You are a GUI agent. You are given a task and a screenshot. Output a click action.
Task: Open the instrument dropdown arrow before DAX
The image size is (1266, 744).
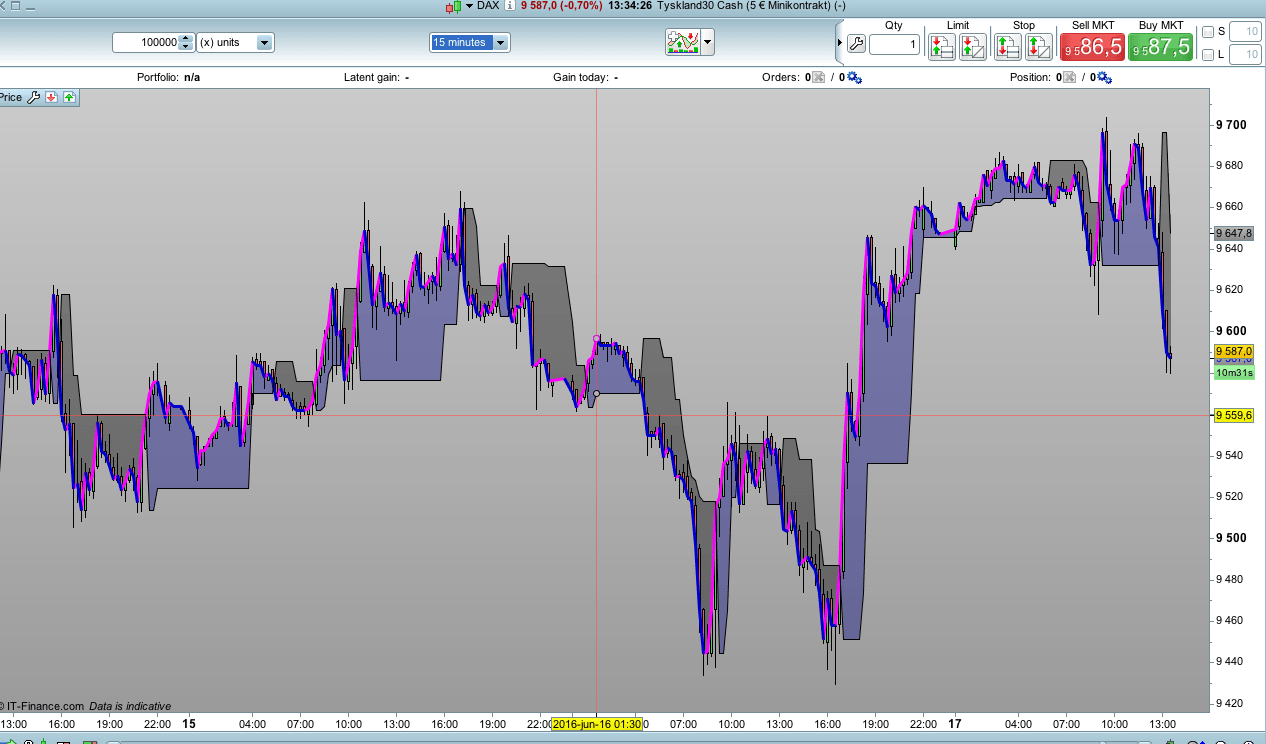[469, 6]
